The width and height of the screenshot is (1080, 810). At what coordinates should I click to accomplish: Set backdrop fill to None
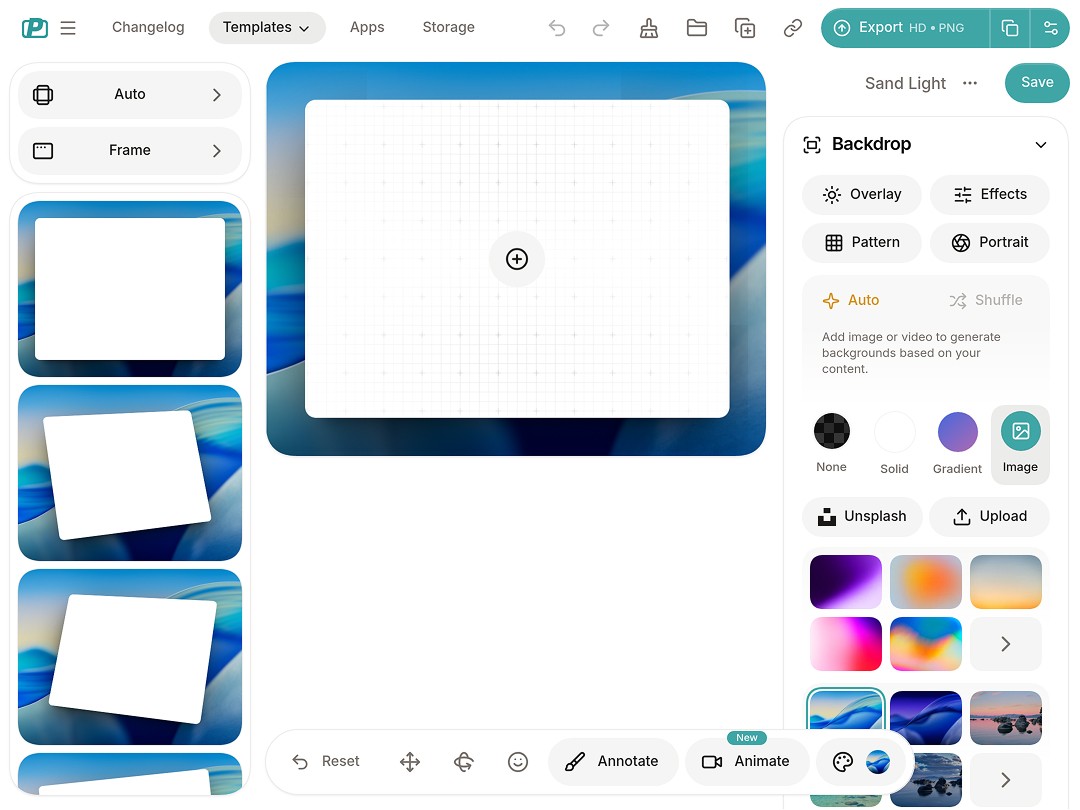coord(831,431)
